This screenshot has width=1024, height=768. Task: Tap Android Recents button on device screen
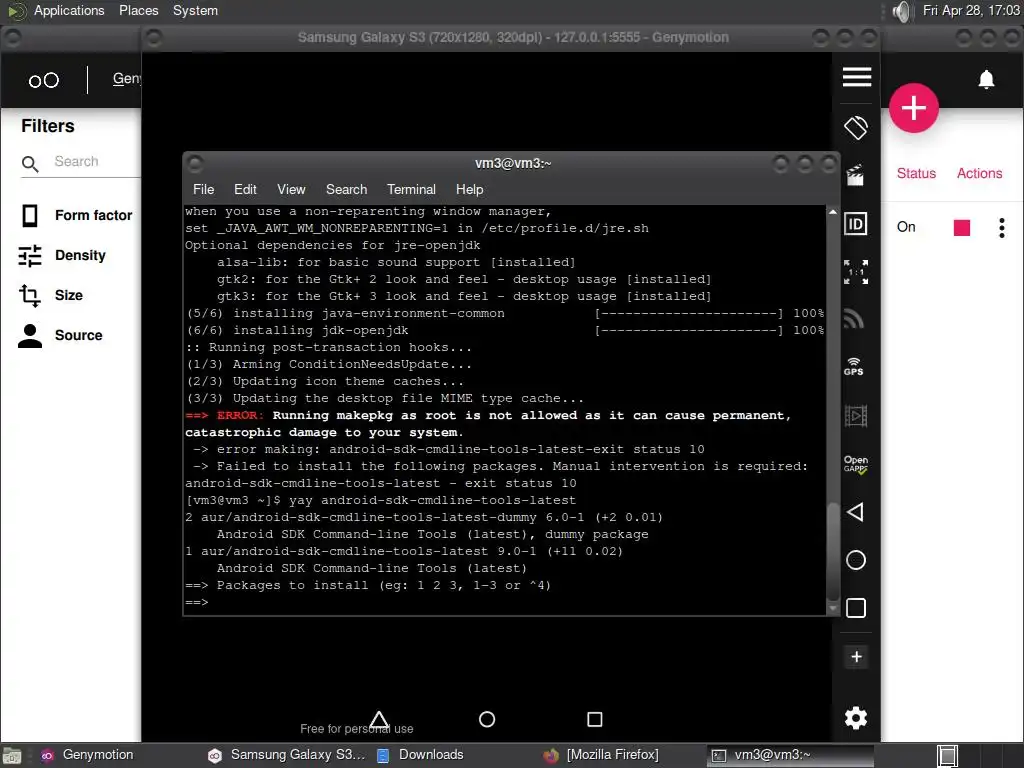[x=594, y=719]
